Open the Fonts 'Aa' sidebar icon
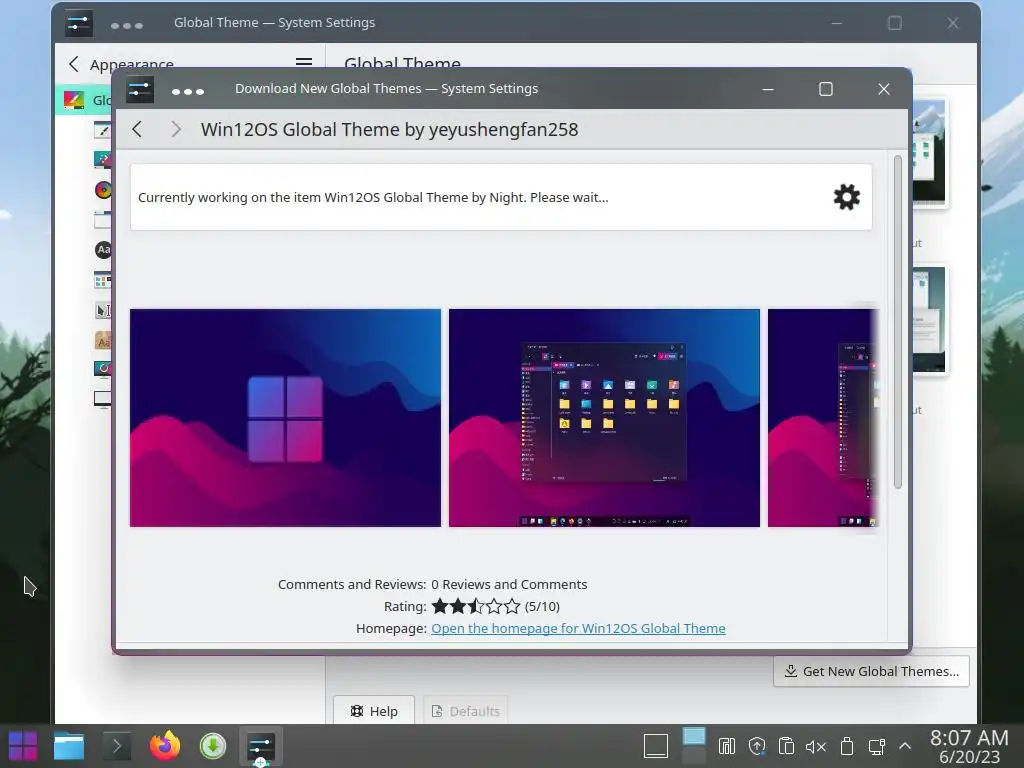This screenshot has height=768, width=1024. pos(103,249)
